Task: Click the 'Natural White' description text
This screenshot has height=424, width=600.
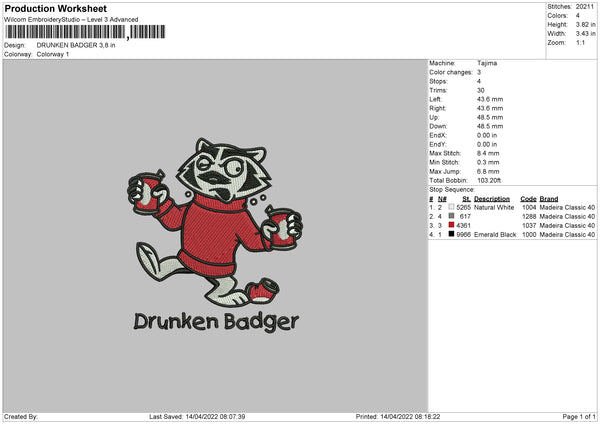Action: tap(494, 207)
